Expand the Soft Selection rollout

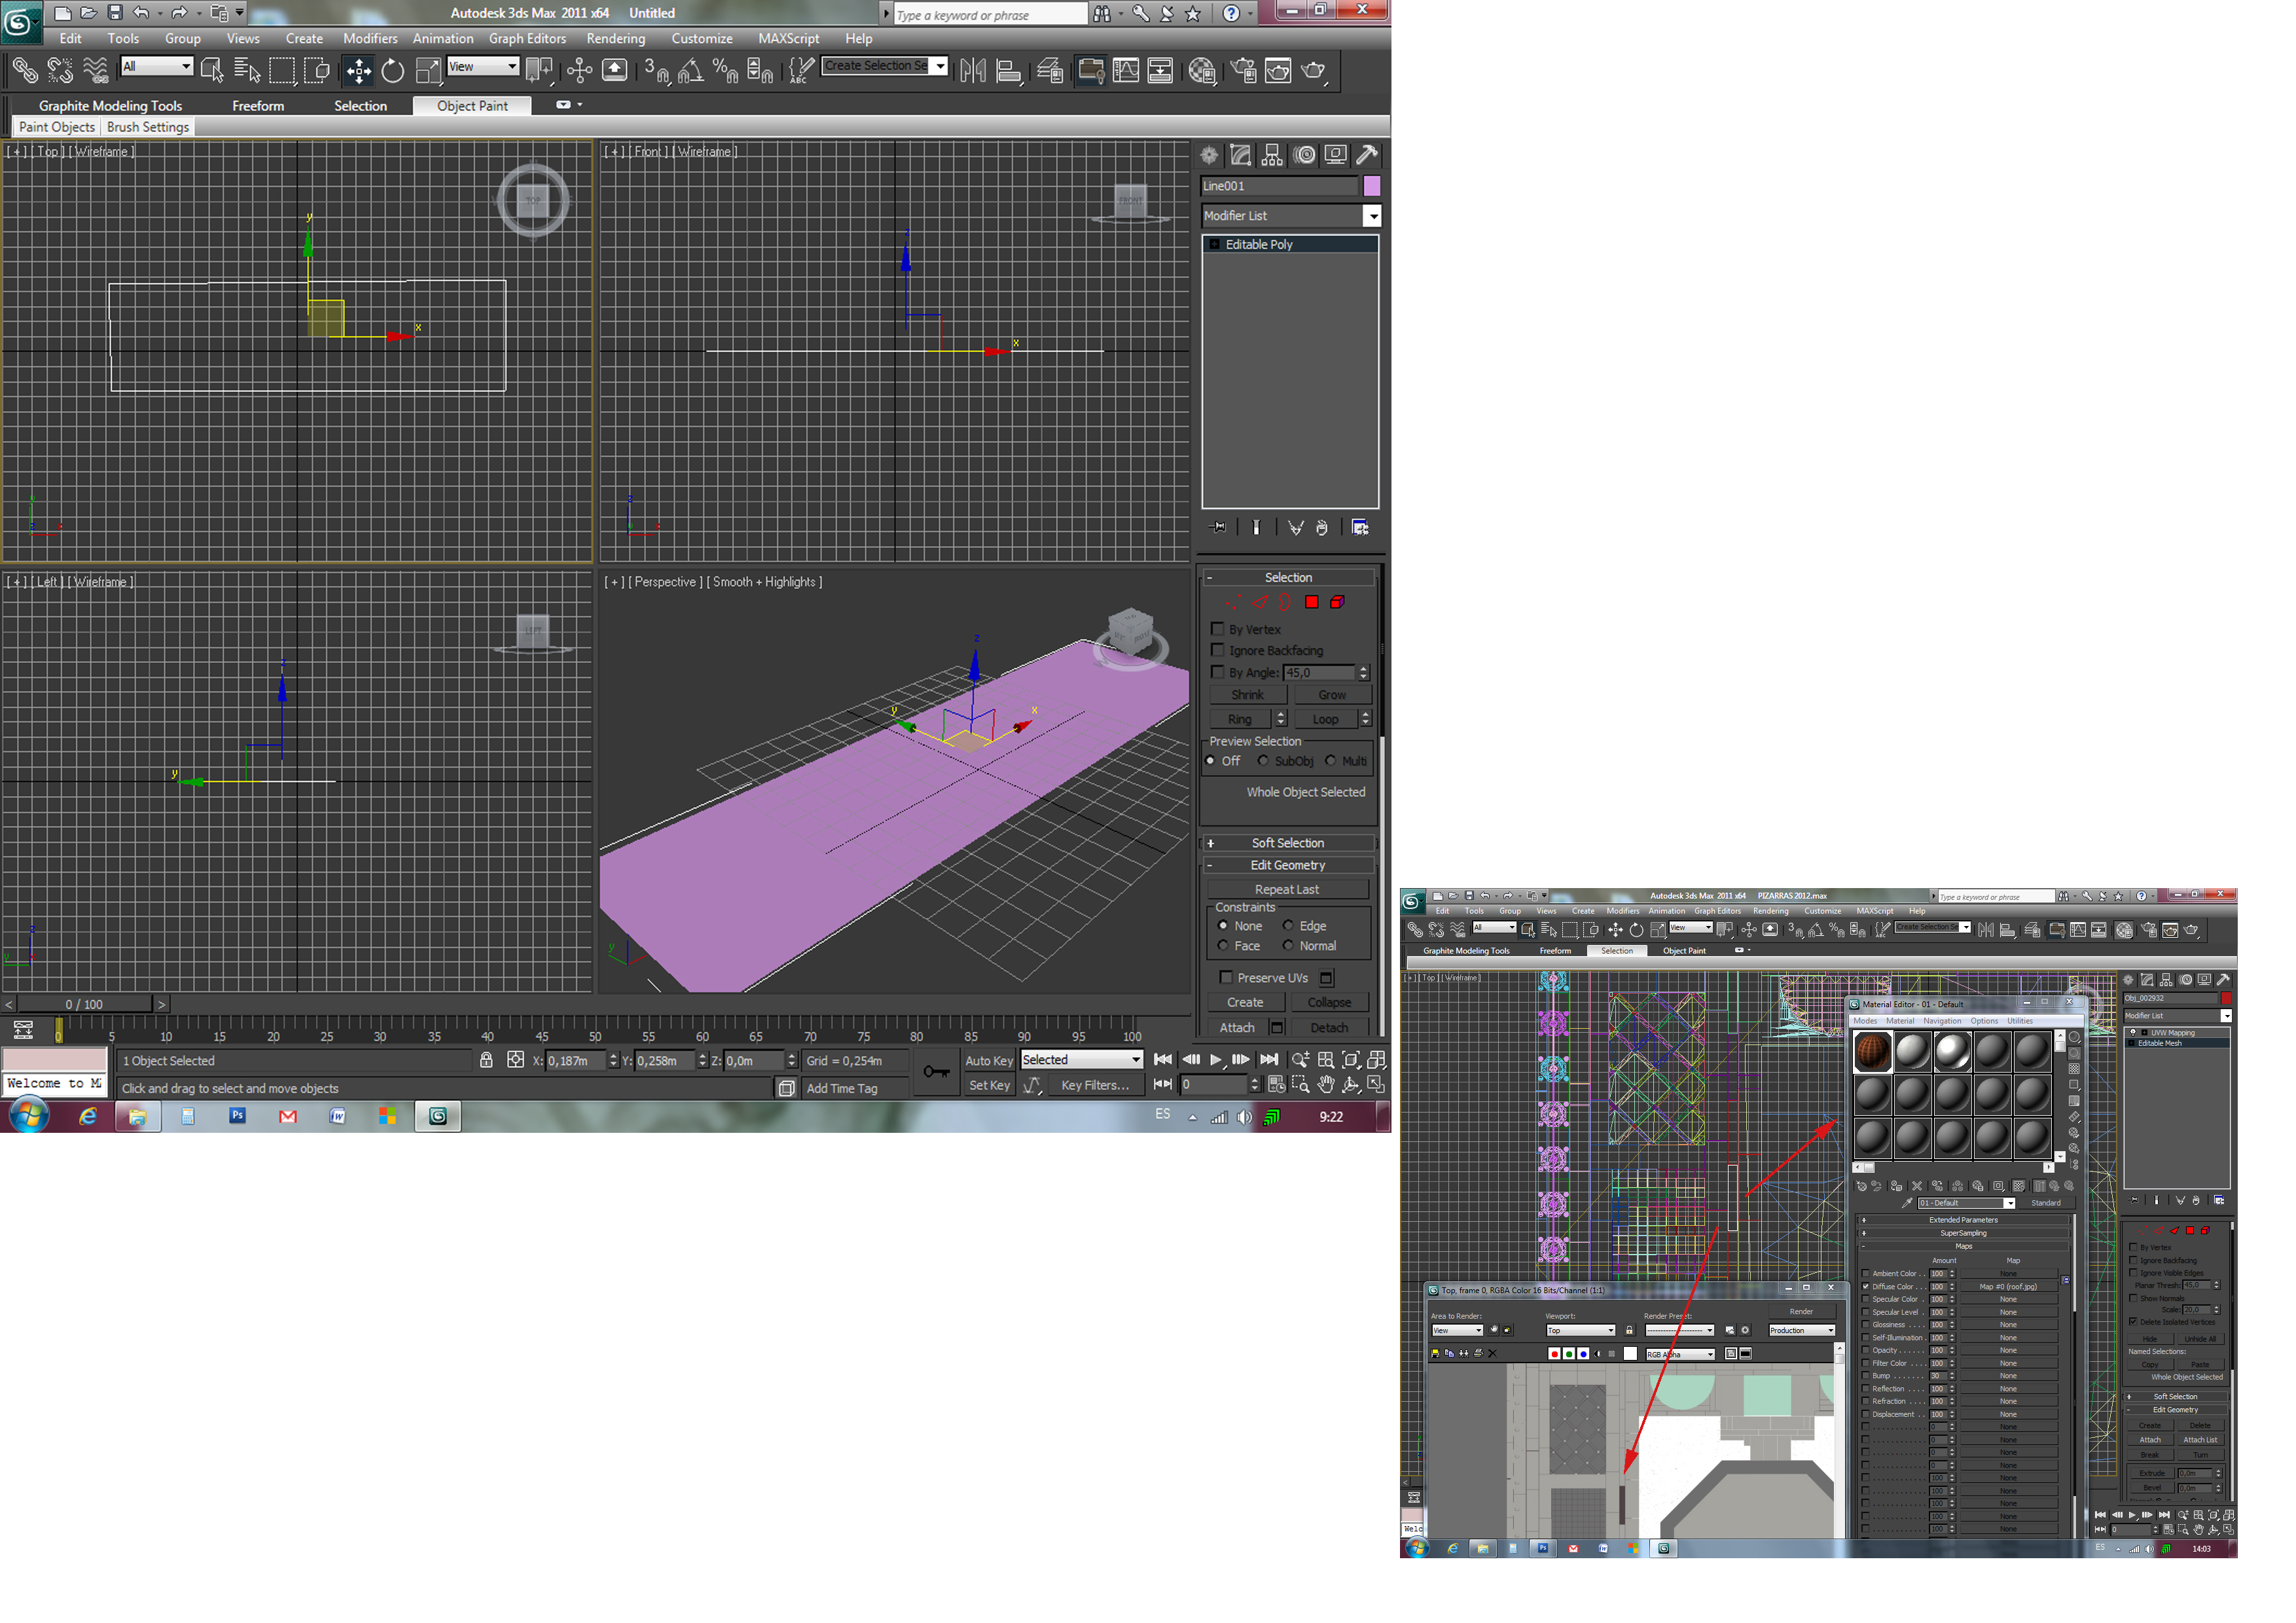click(x=1287, y=843)
